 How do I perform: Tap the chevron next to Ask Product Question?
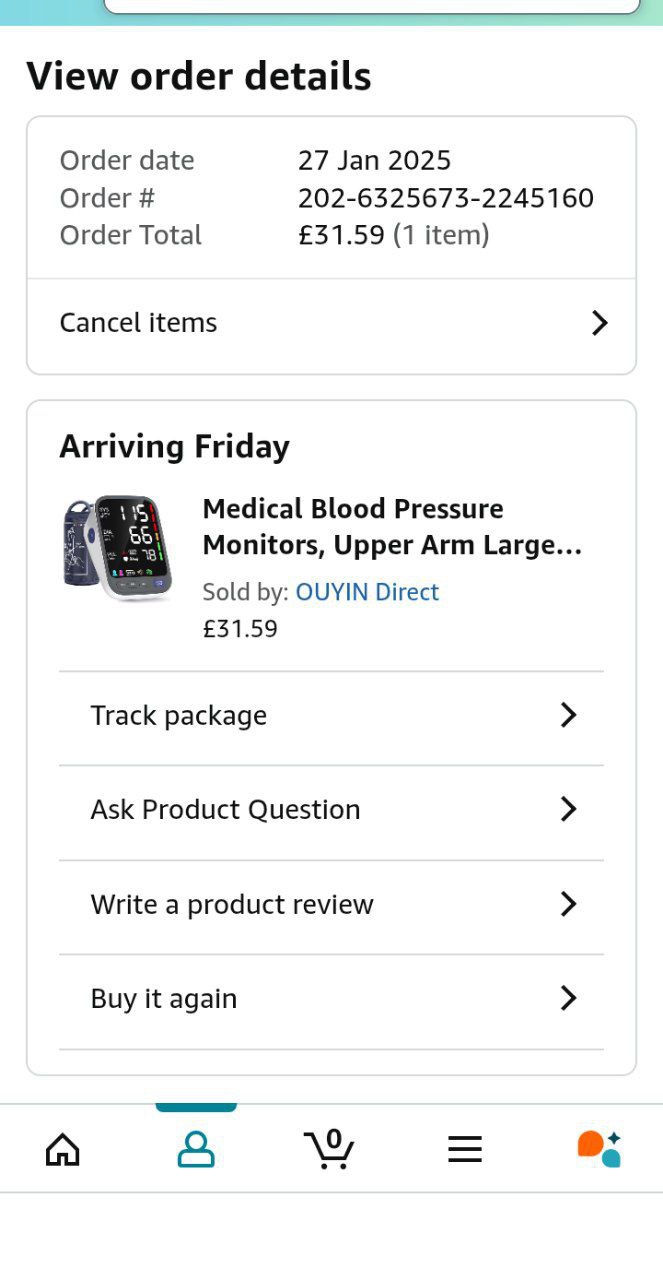[568, 809]
